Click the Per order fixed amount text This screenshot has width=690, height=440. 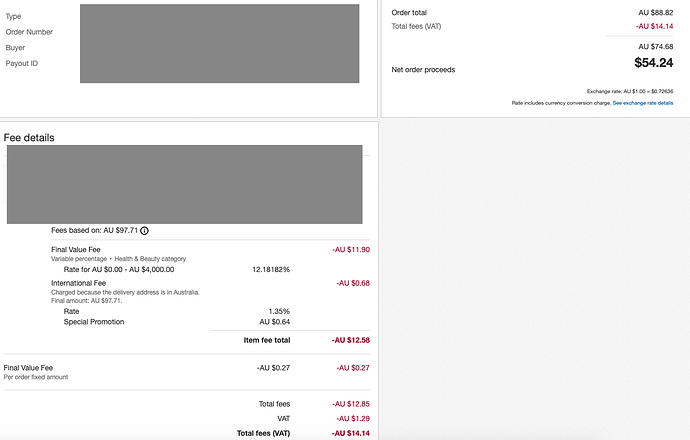[x=36, y=377]
